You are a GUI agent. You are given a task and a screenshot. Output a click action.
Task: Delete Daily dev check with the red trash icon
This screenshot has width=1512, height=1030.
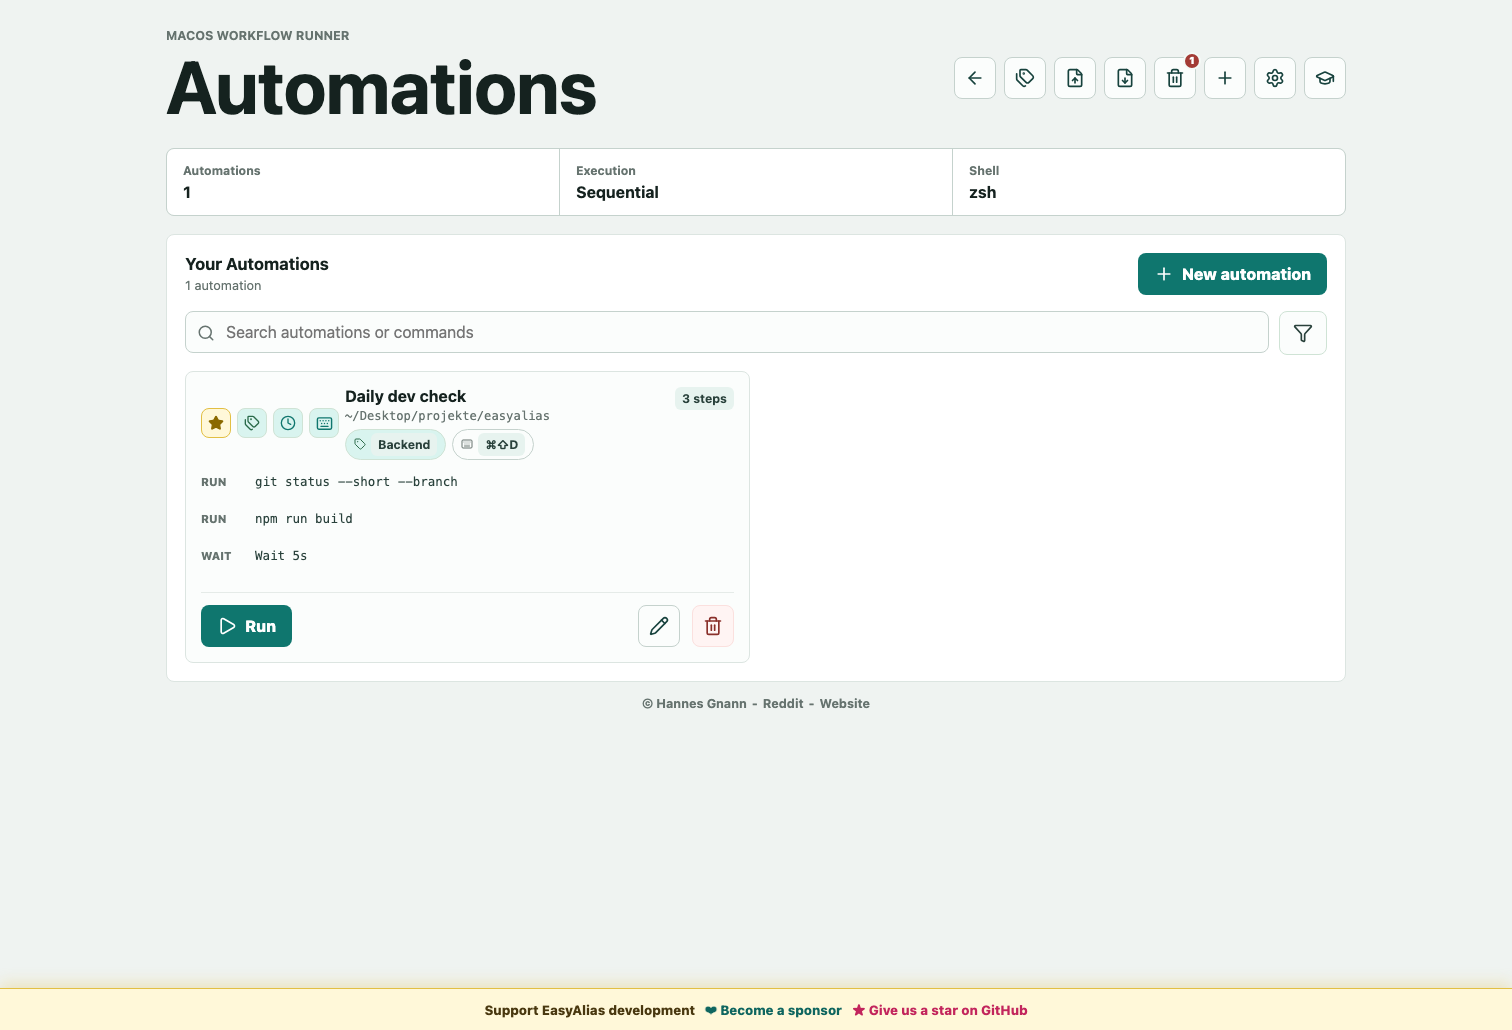pos(713,626)
